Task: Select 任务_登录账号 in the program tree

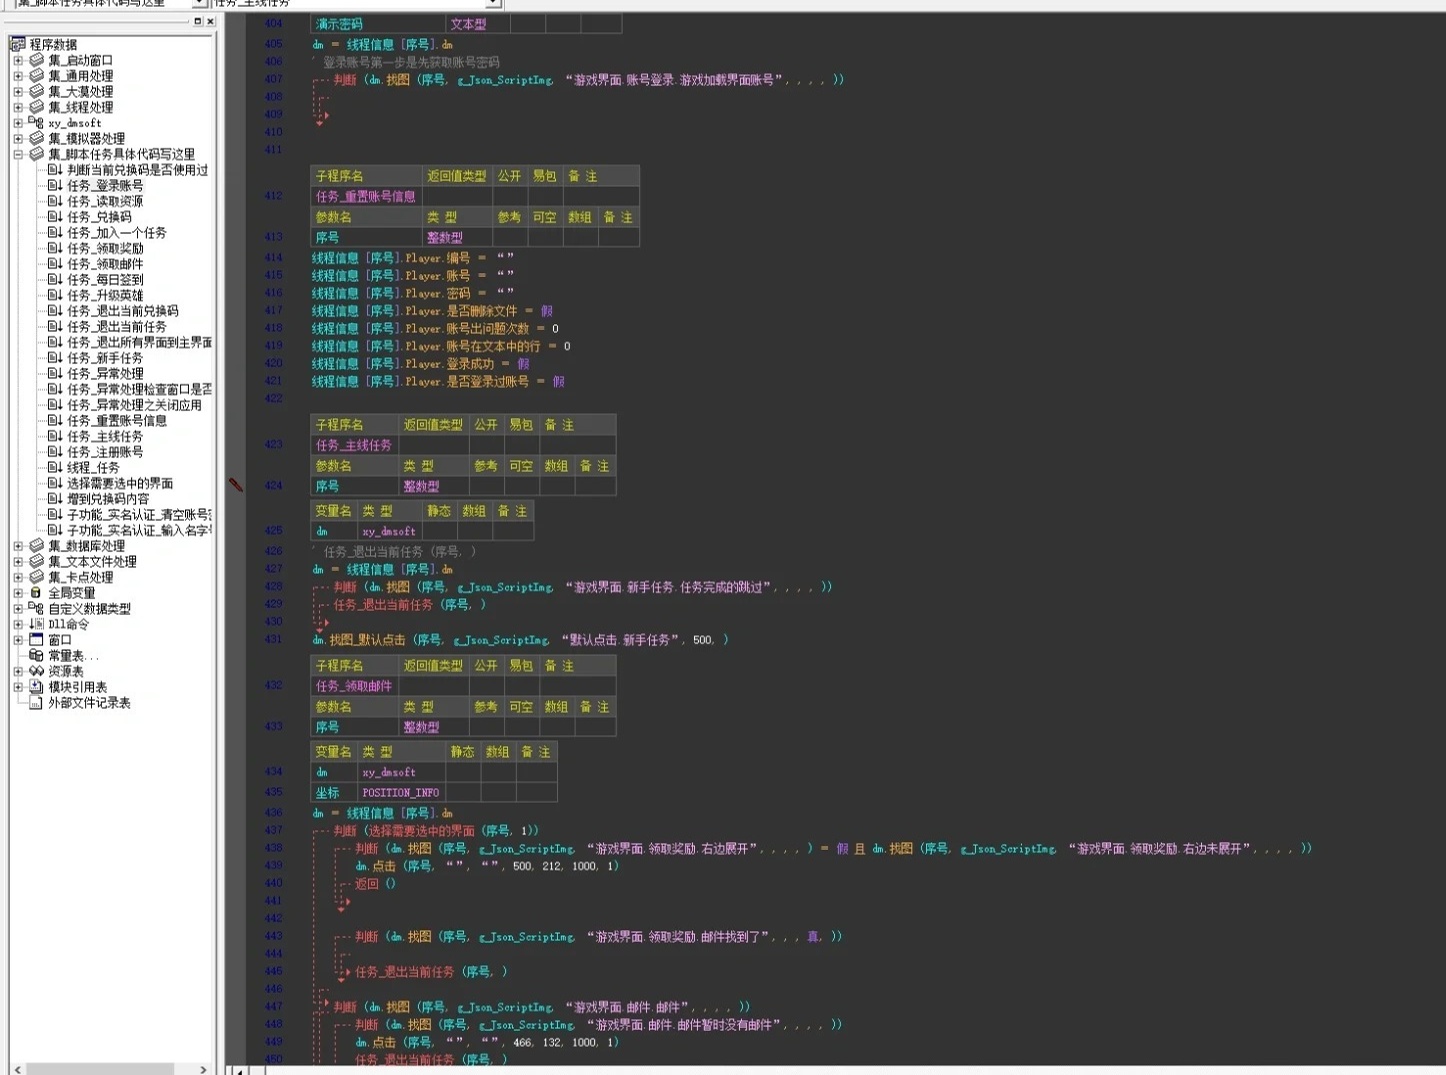Action: pyautogui.click(x=105, y=186)
